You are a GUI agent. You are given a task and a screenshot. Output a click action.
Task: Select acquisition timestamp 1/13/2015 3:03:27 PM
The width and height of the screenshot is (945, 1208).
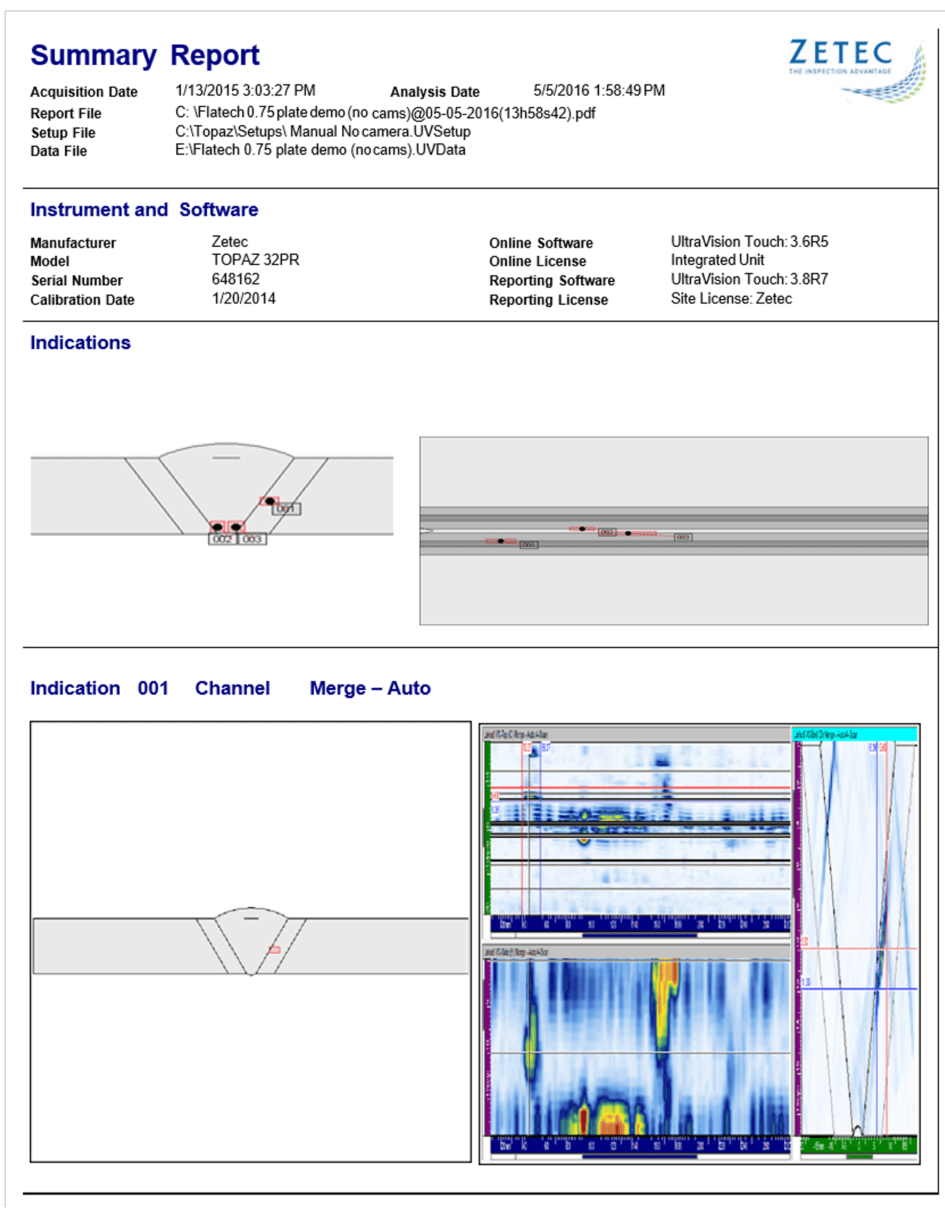245,91
